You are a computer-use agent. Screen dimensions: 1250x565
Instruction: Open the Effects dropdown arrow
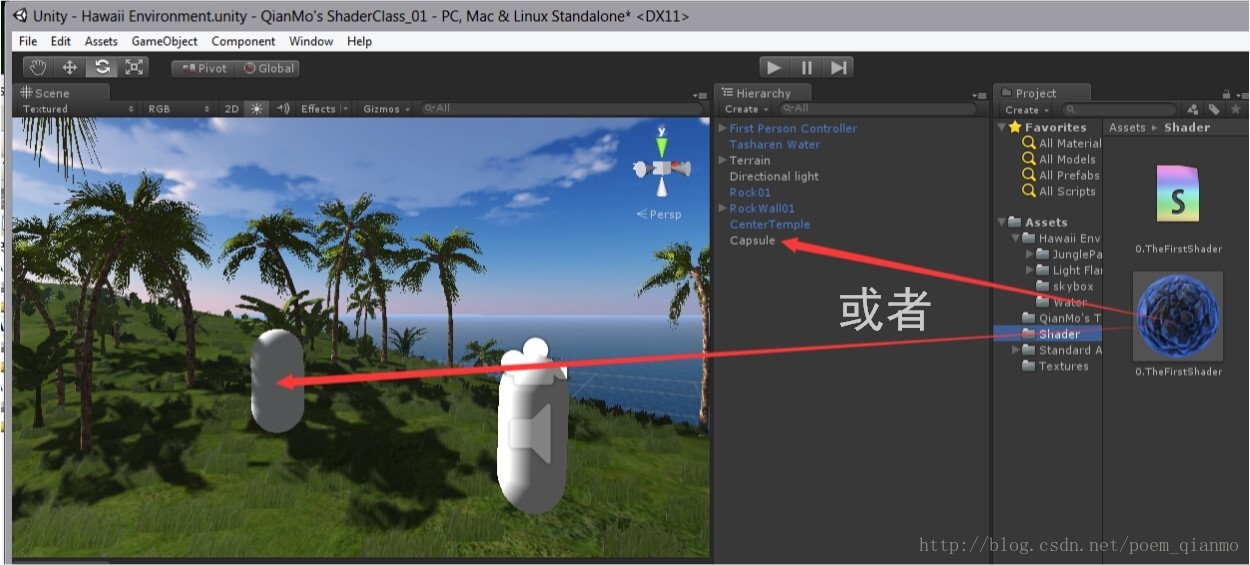(x=346, y=109)
